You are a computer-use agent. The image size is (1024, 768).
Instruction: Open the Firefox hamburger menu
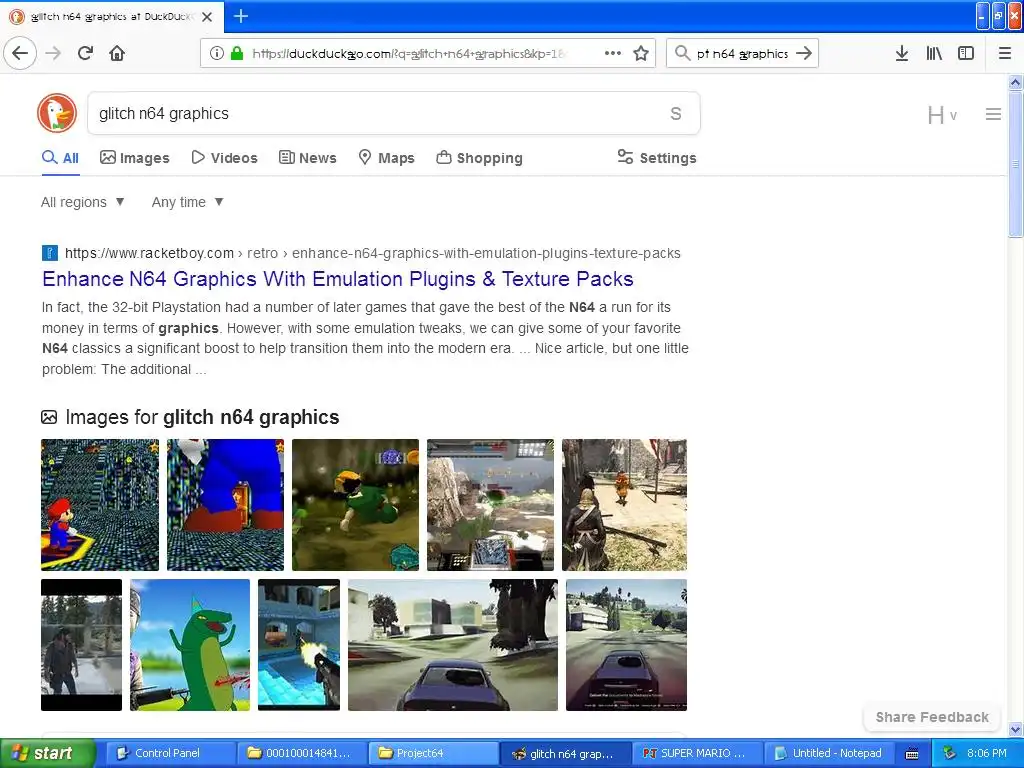[1005, 53]
